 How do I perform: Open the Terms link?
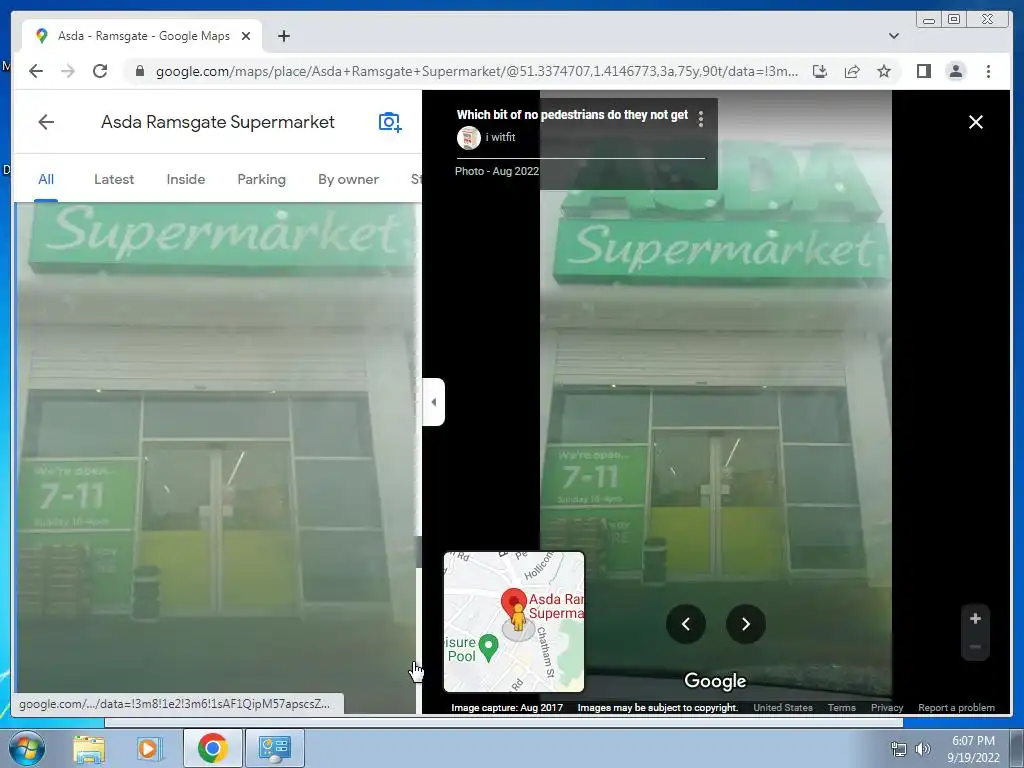pyautogui.click(x=842, y=707)
